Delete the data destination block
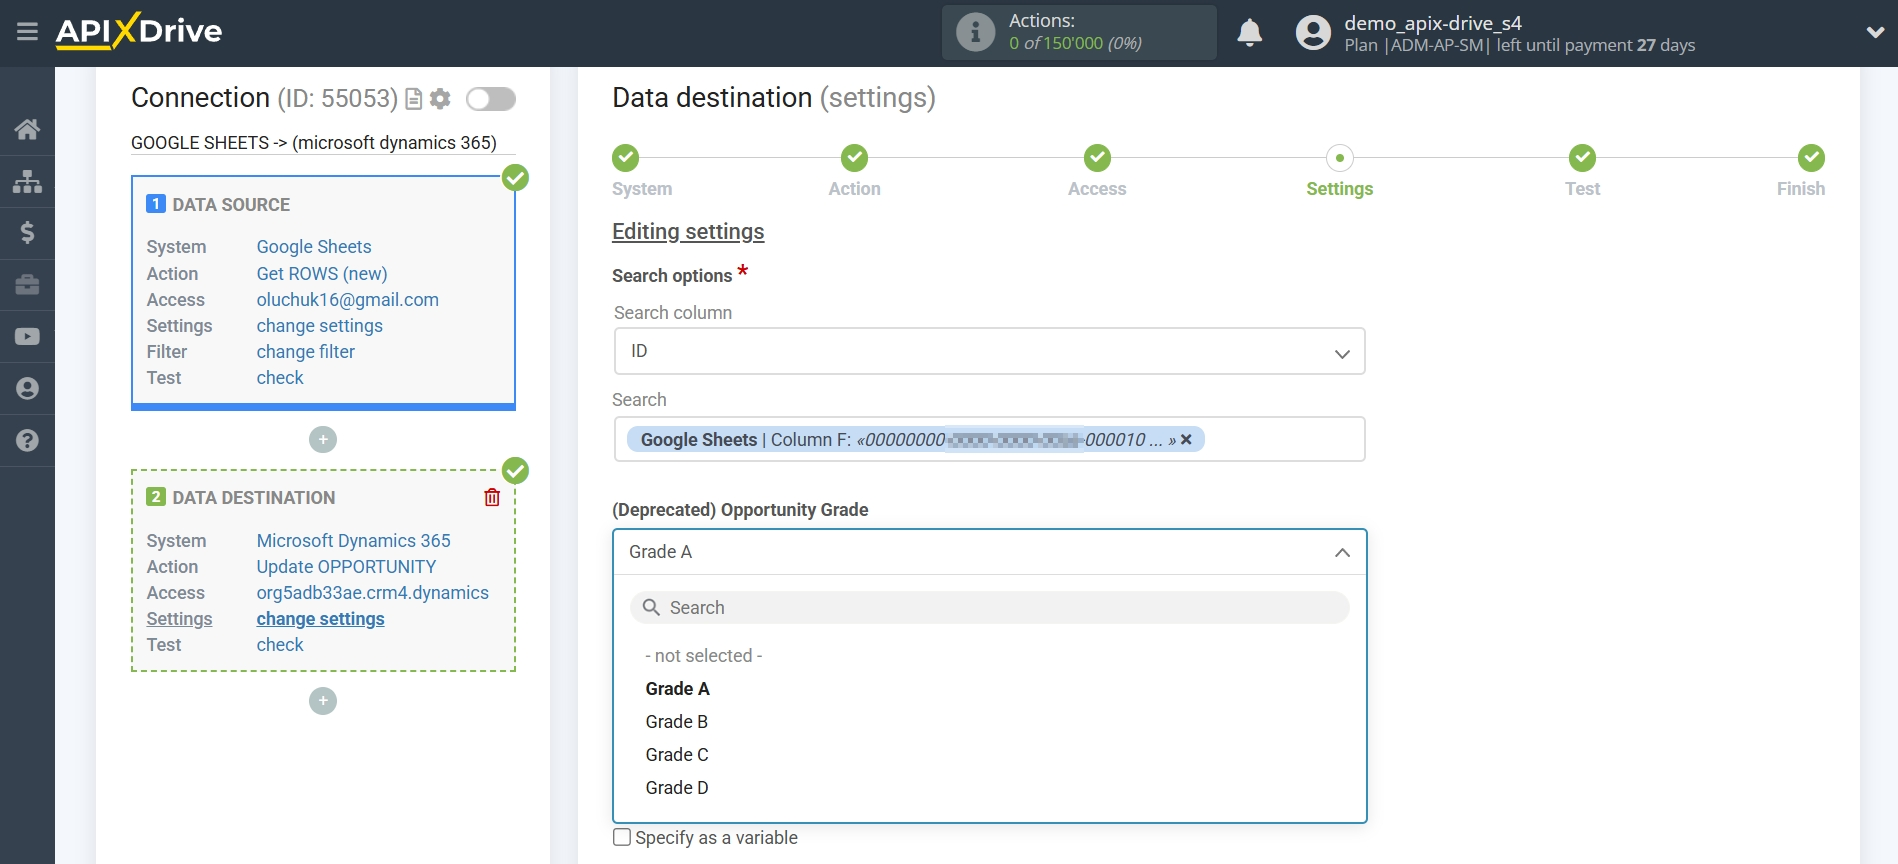Viewport: 1898px width, 864px height. pos(492,497)
